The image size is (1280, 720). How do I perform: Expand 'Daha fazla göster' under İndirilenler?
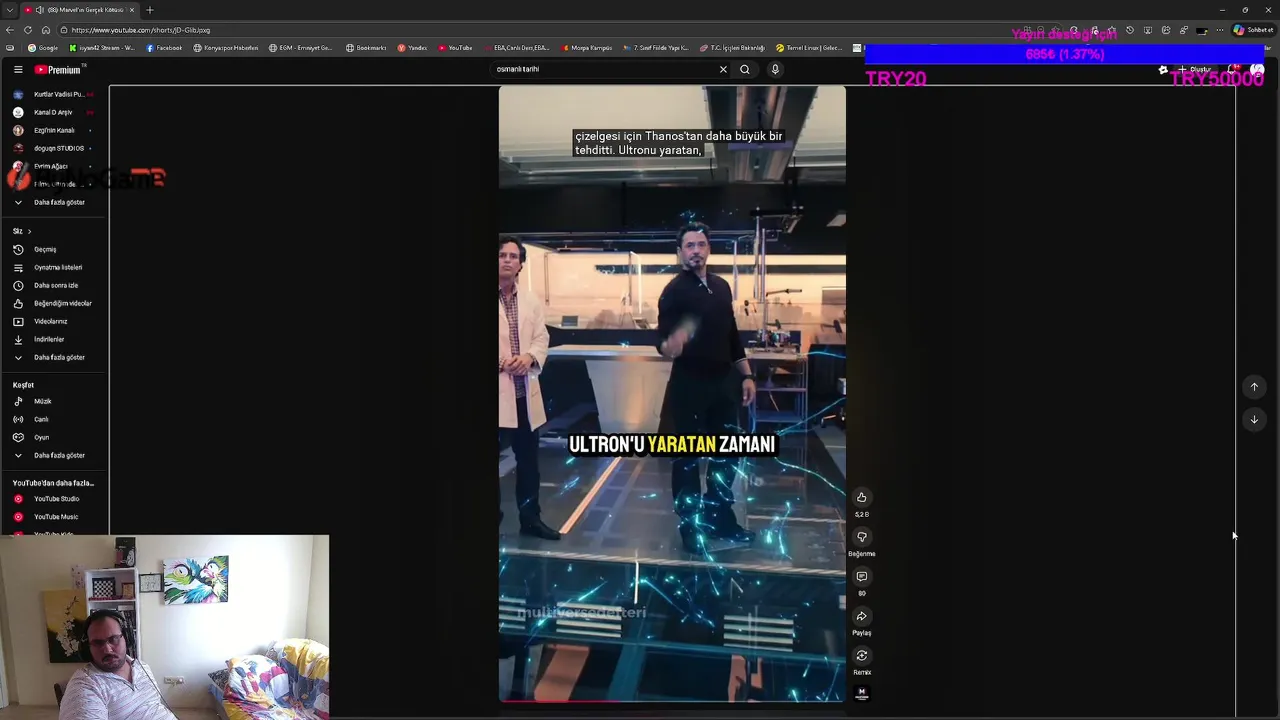[54, 358]
